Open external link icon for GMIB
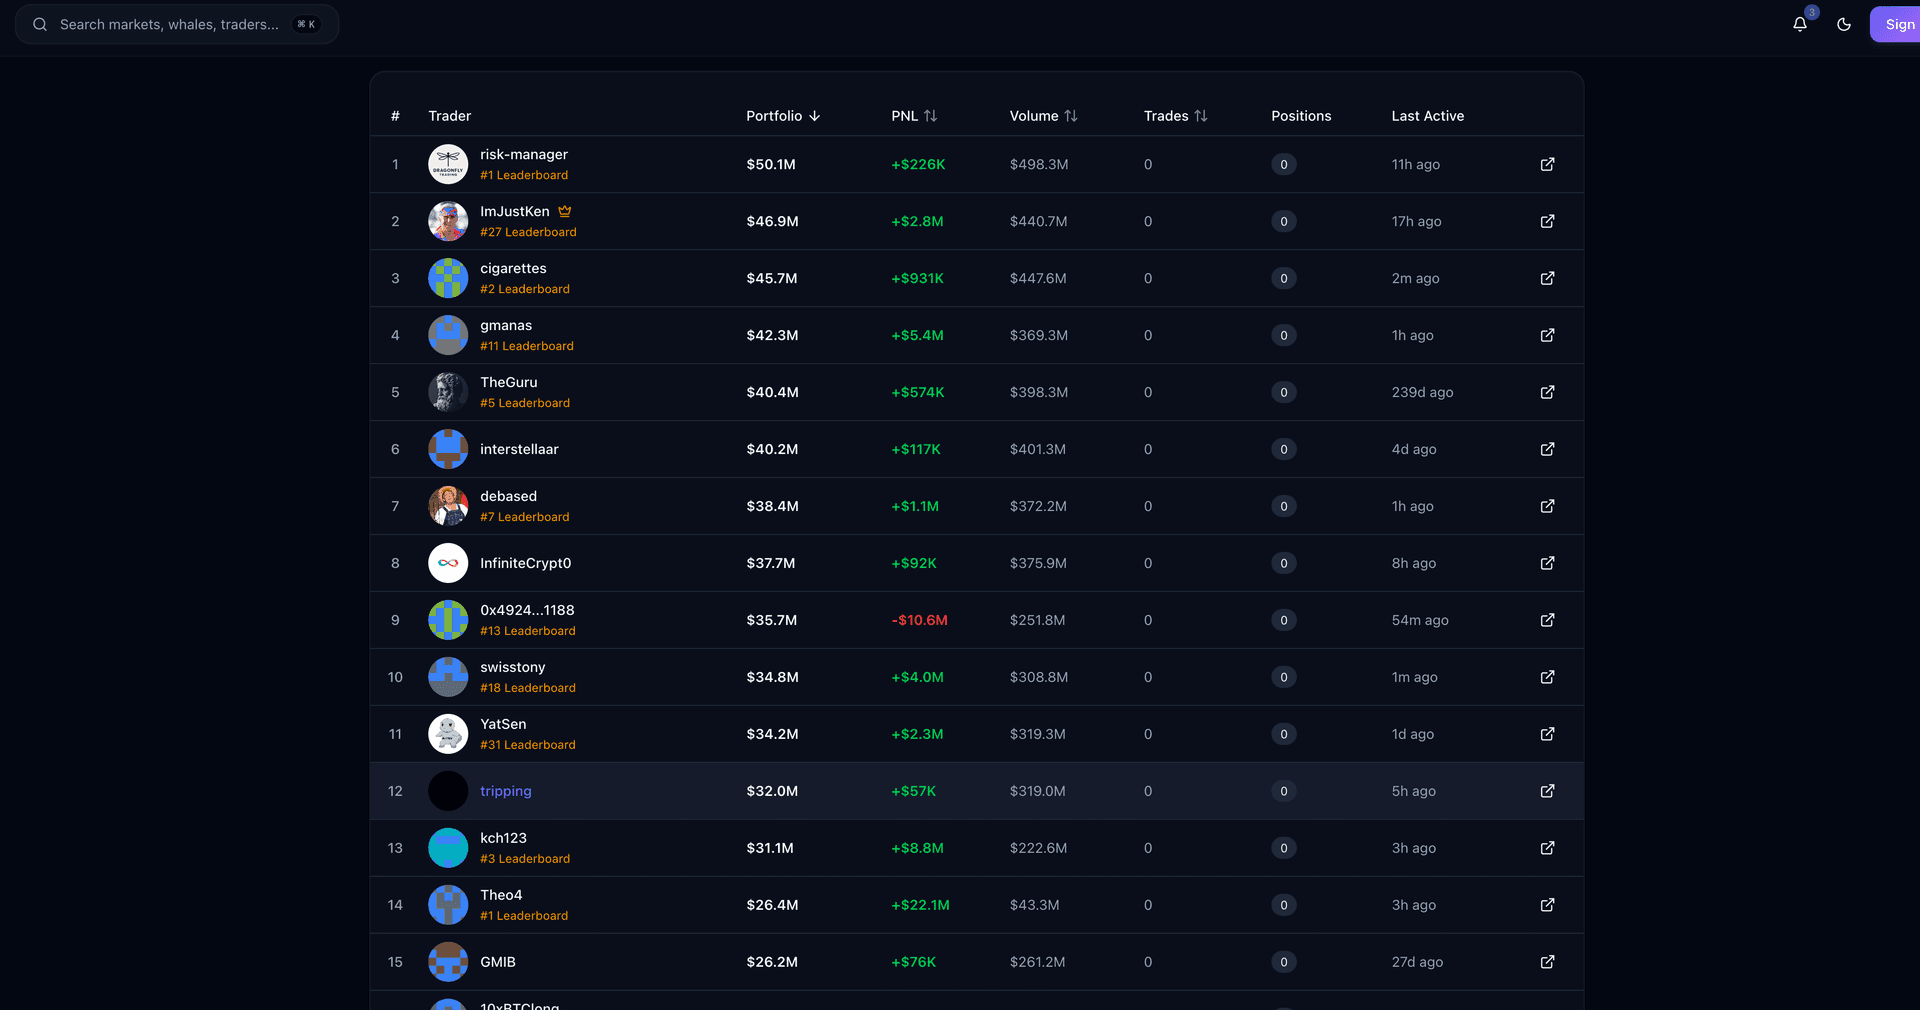1920x1010 pixels. [1547, 962]
